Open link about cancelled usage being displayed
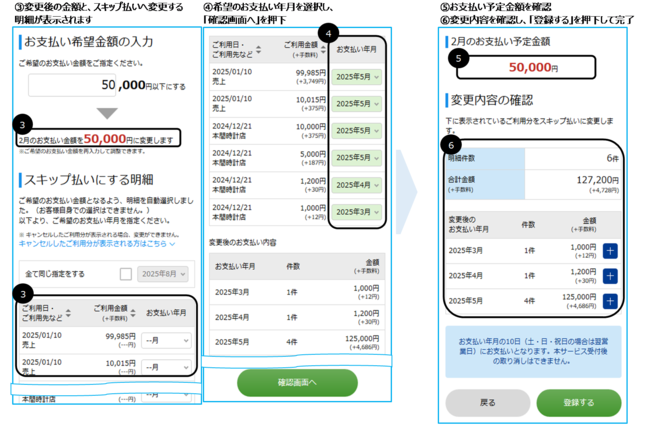650x427 pixels. [x=96, y=243]
